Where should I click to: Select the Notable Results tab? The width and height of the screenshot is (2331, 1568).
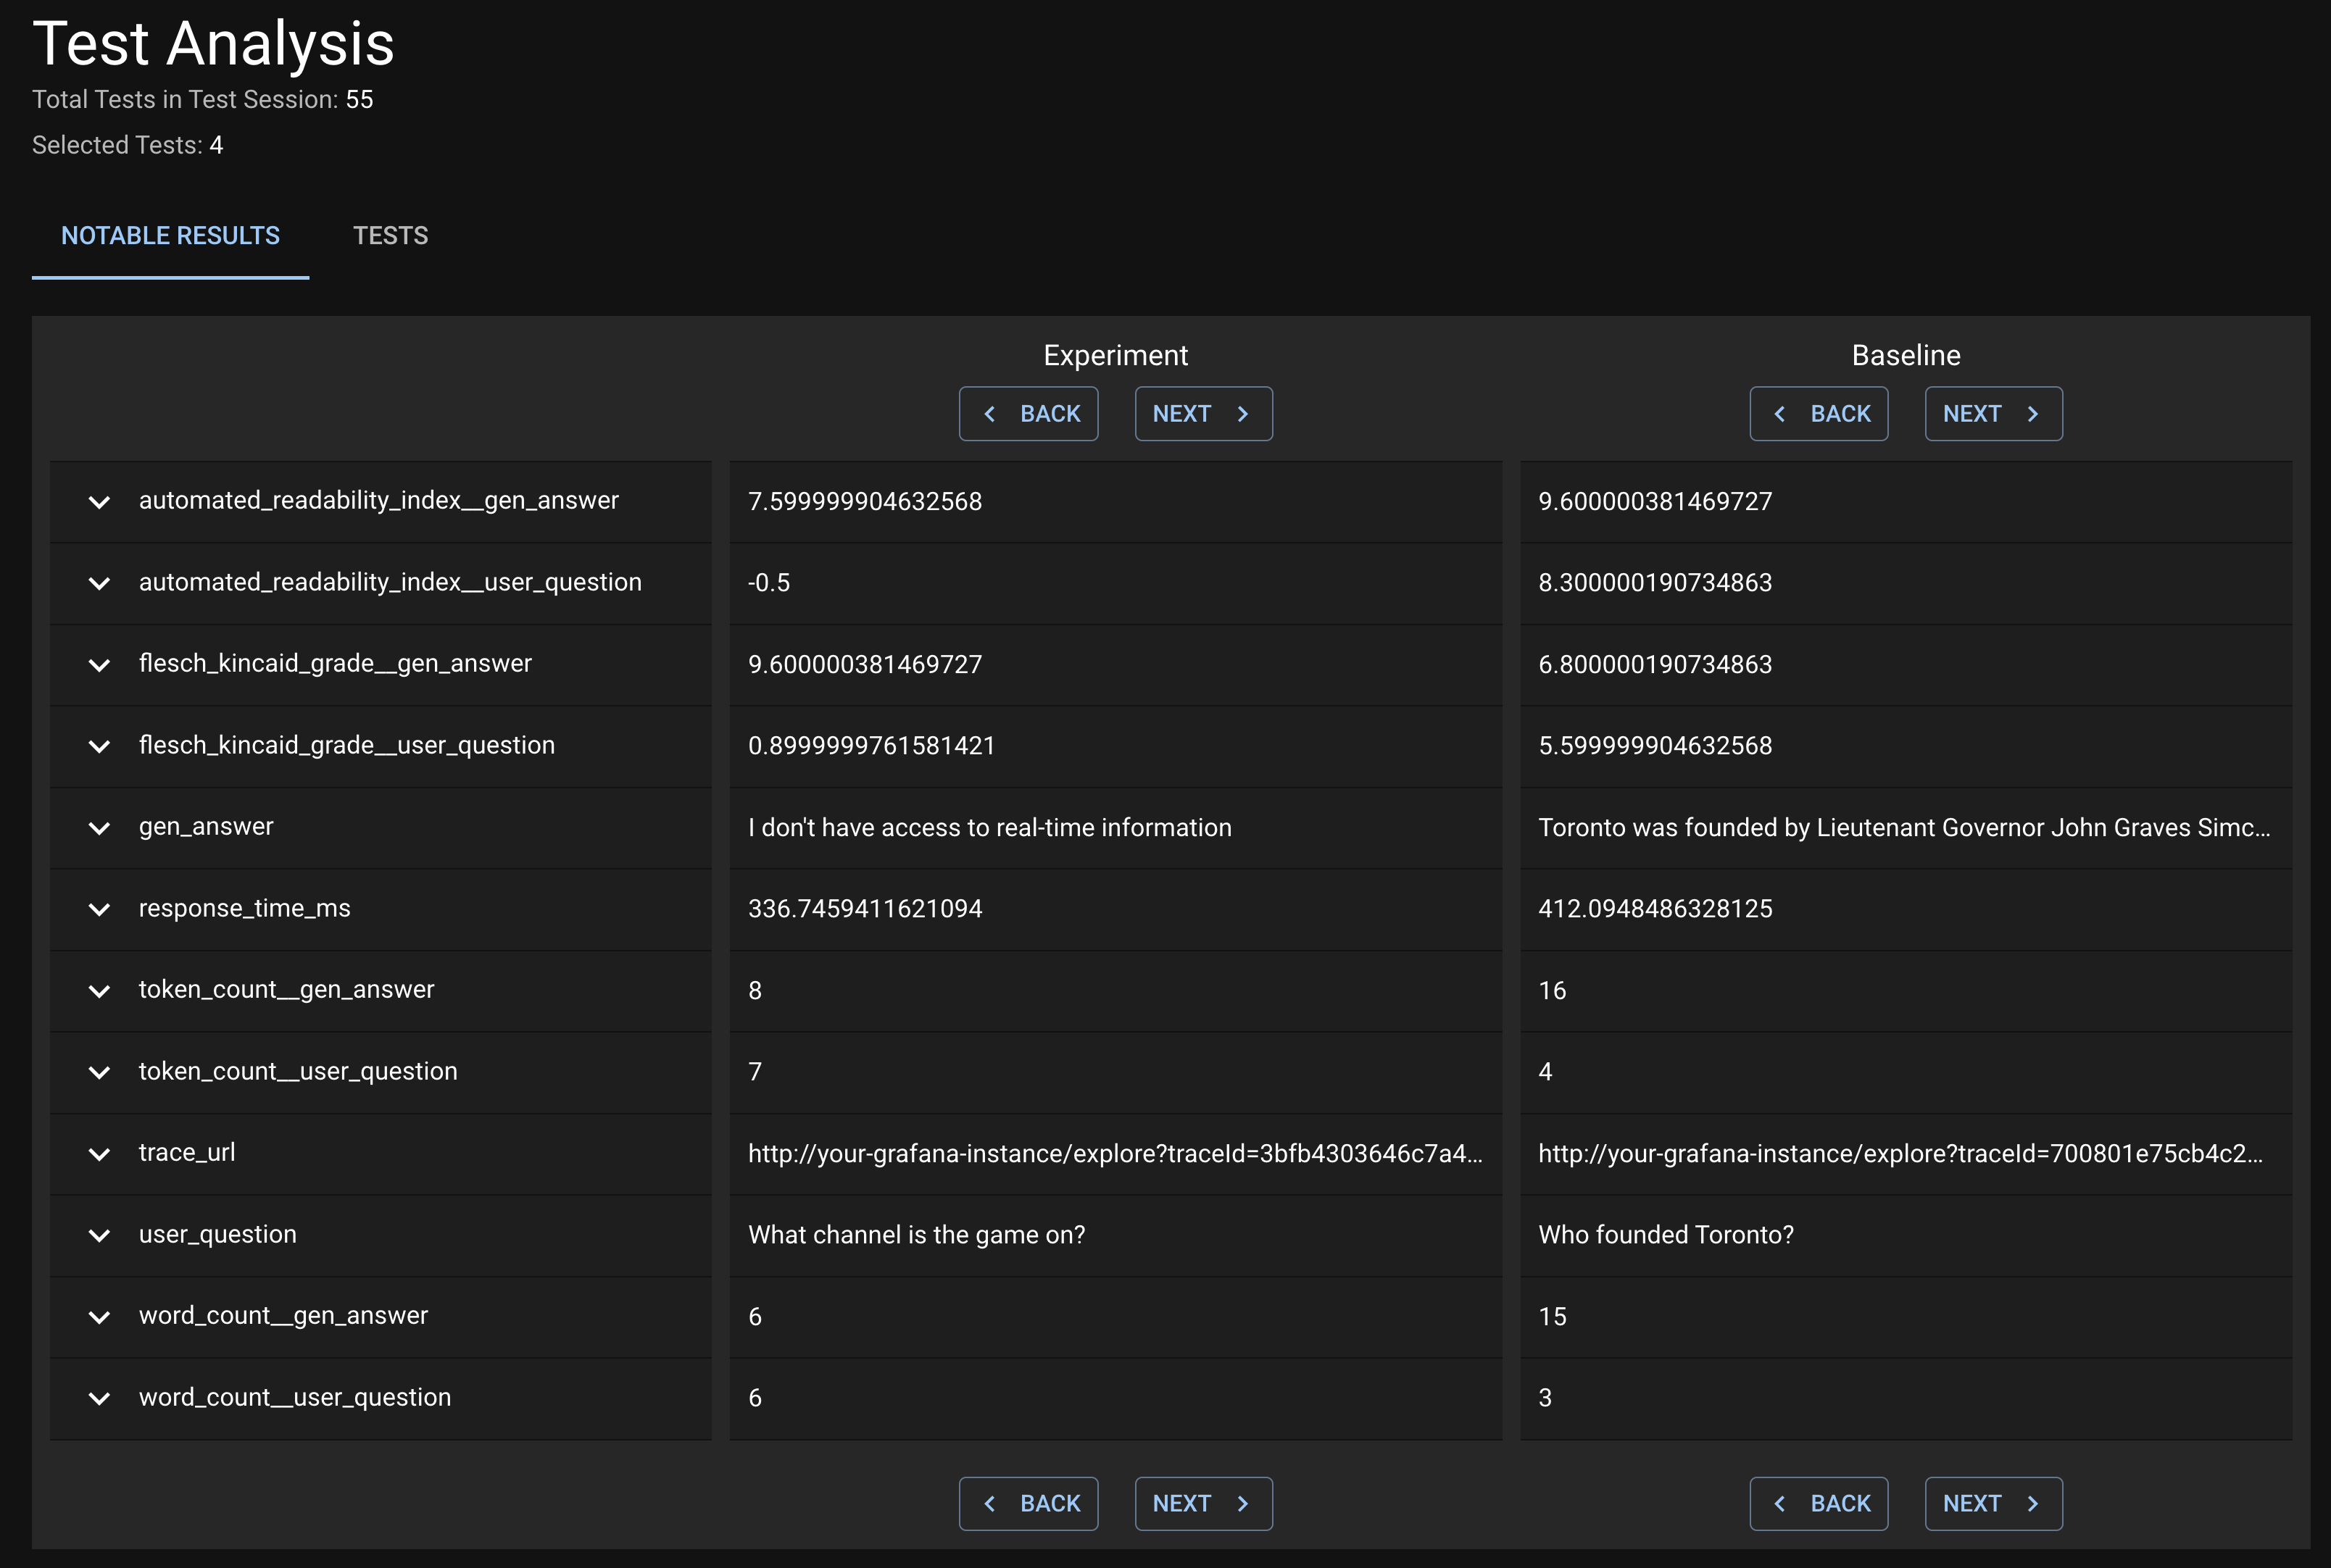pos(170,236)
